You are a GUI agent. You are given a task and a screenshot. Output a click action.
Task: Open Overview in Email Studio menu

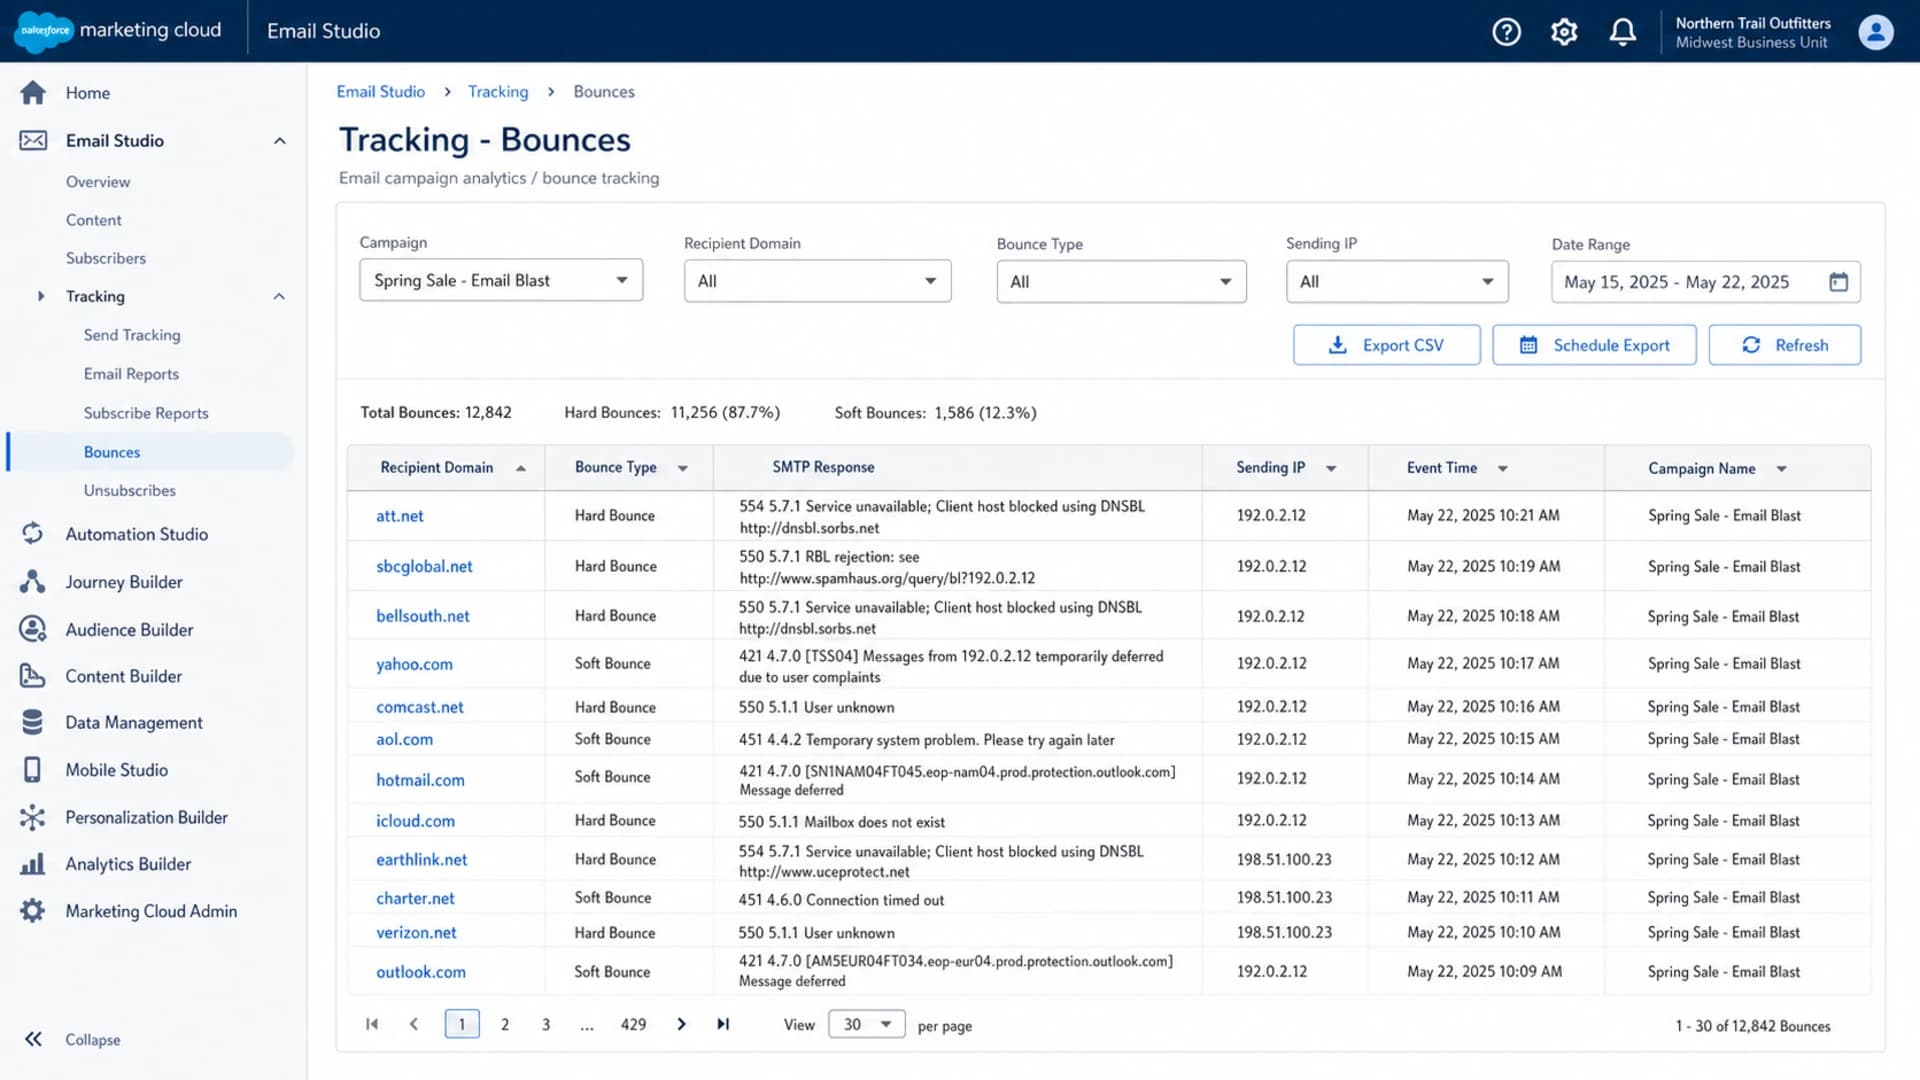(x=98, y=182)
